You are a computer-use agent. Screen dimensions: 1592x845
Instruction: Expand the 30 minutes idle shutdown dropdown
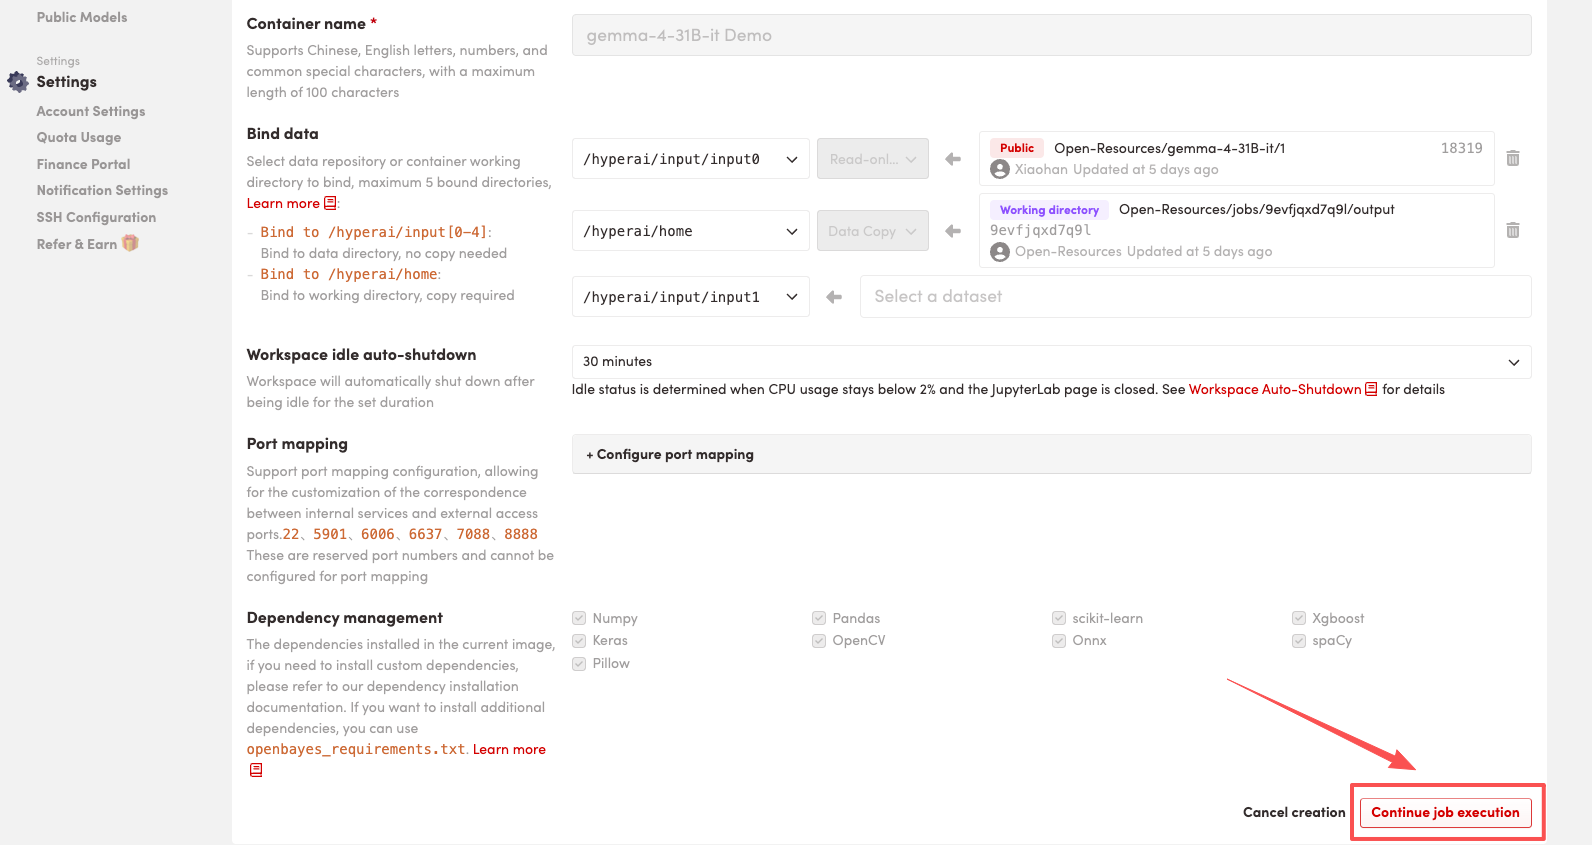pos(1050,362)
